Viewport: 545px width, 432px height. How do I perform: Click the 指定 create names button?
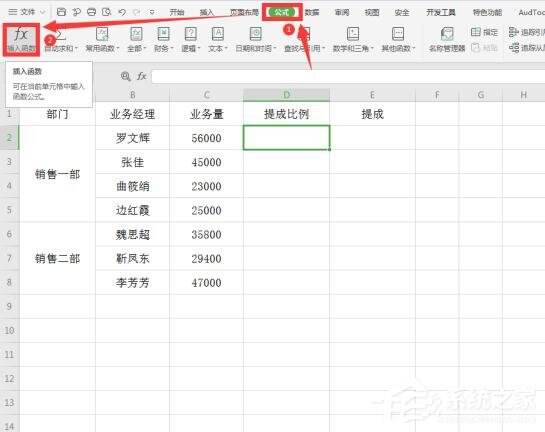pos(485,32)
